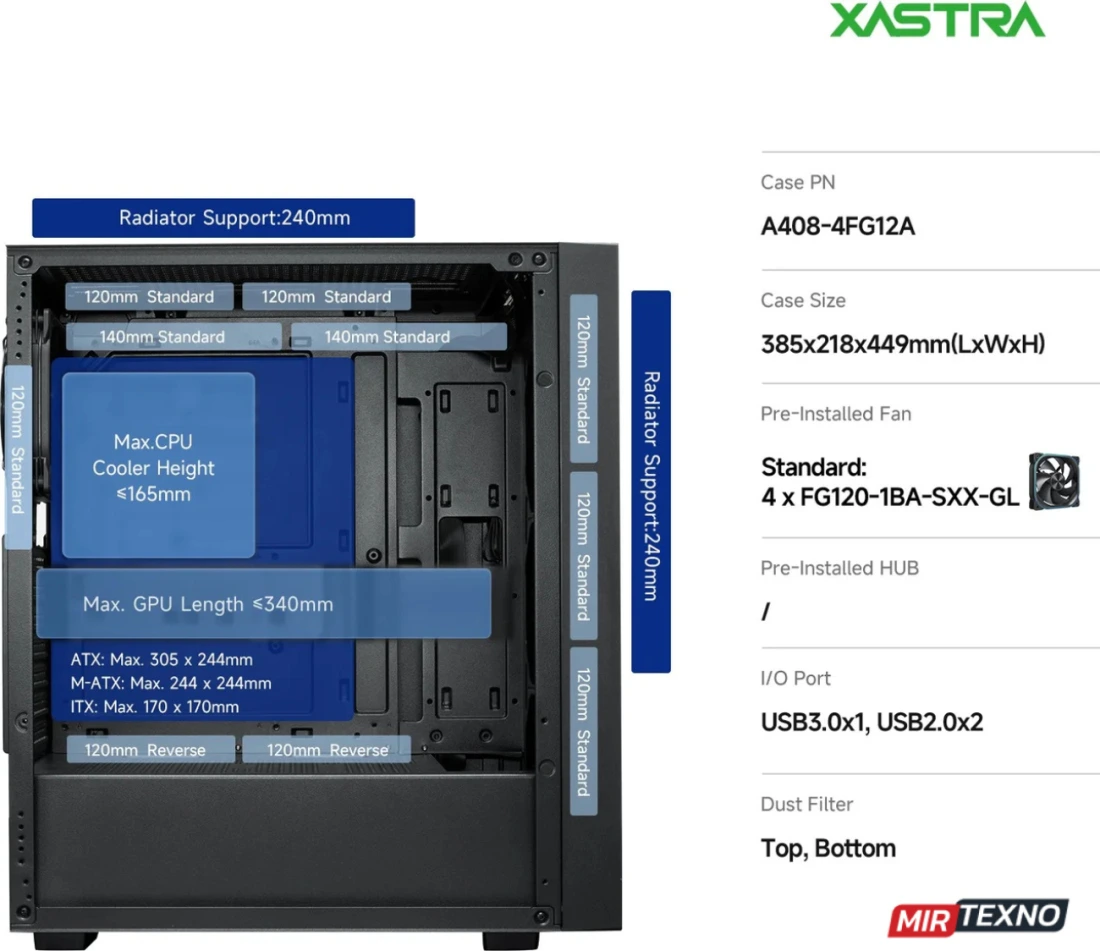Select the horizontal Radiator Support:240mm banner

[223, 217]
